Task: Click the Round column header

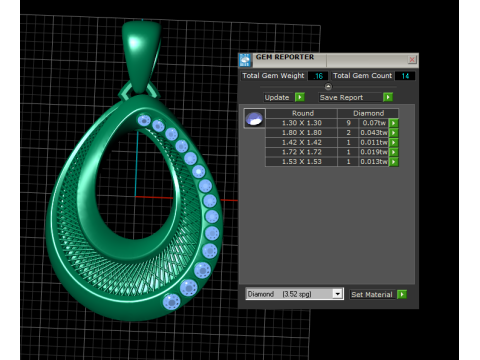Action: [x=302, y=113]
